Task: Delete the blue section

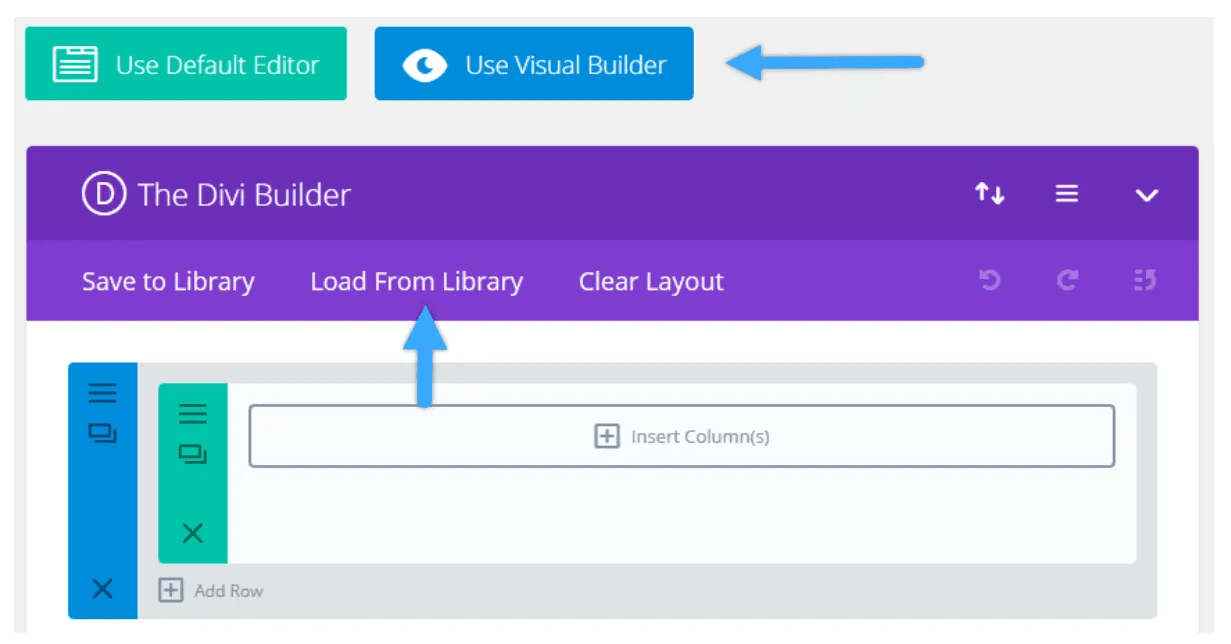Action: coord(102,589)
